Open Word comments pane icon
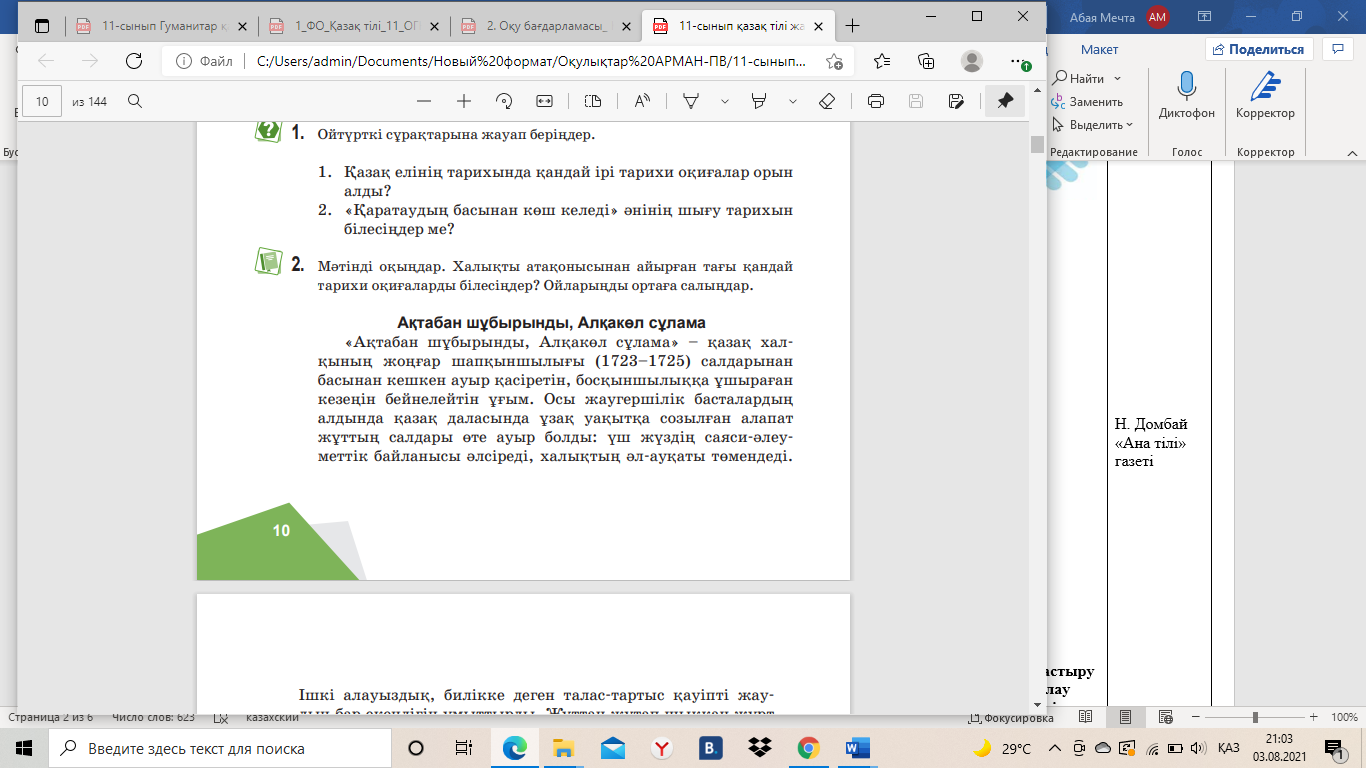Screen dimensions: 1366x768 tap(1337, 49)
